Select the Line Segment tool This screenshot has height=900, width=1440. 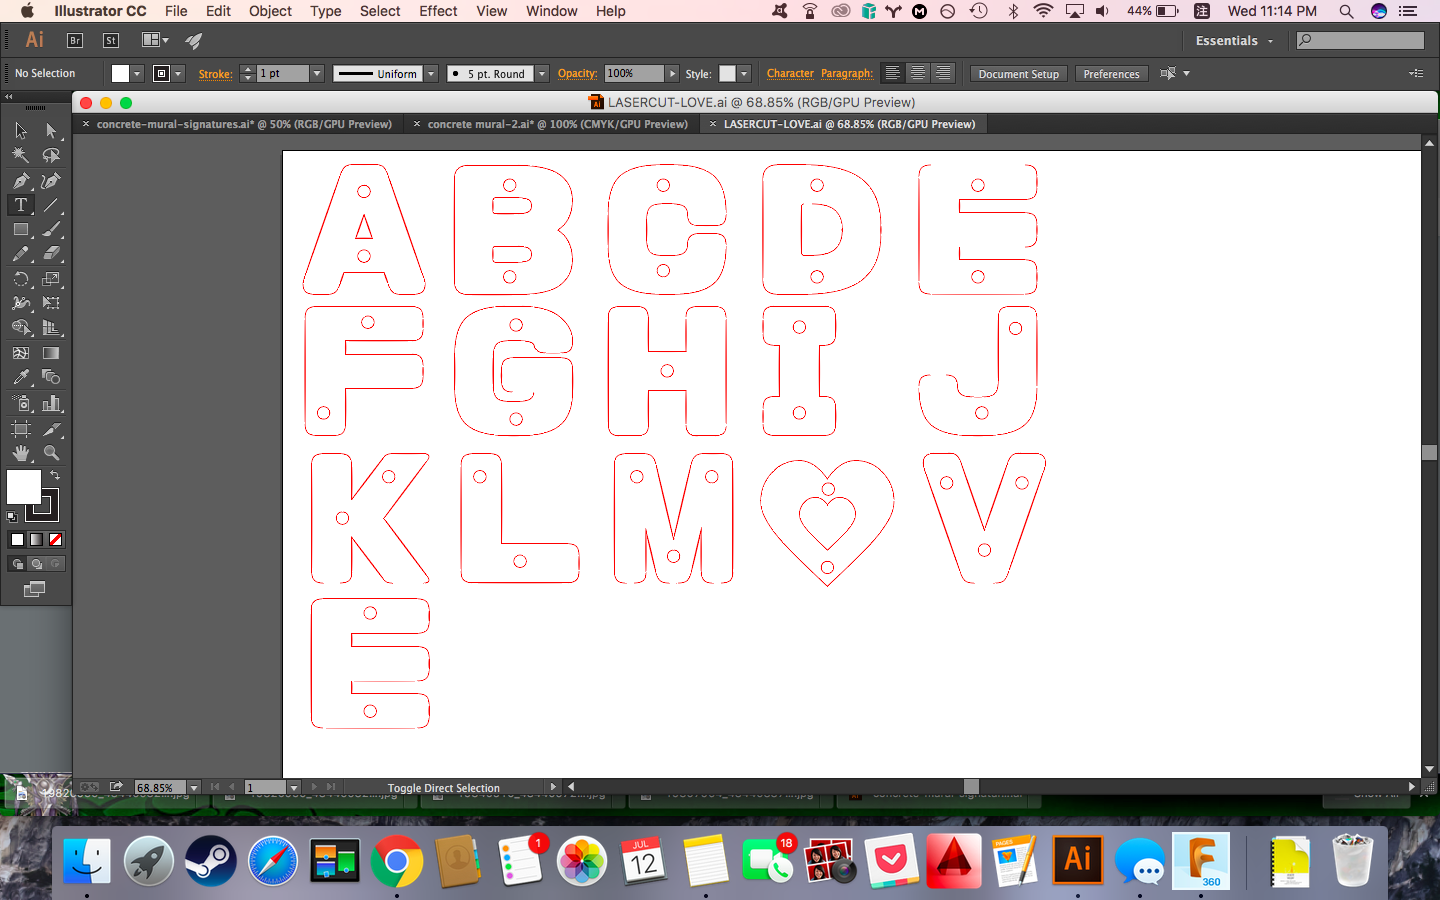coord(51,205)
